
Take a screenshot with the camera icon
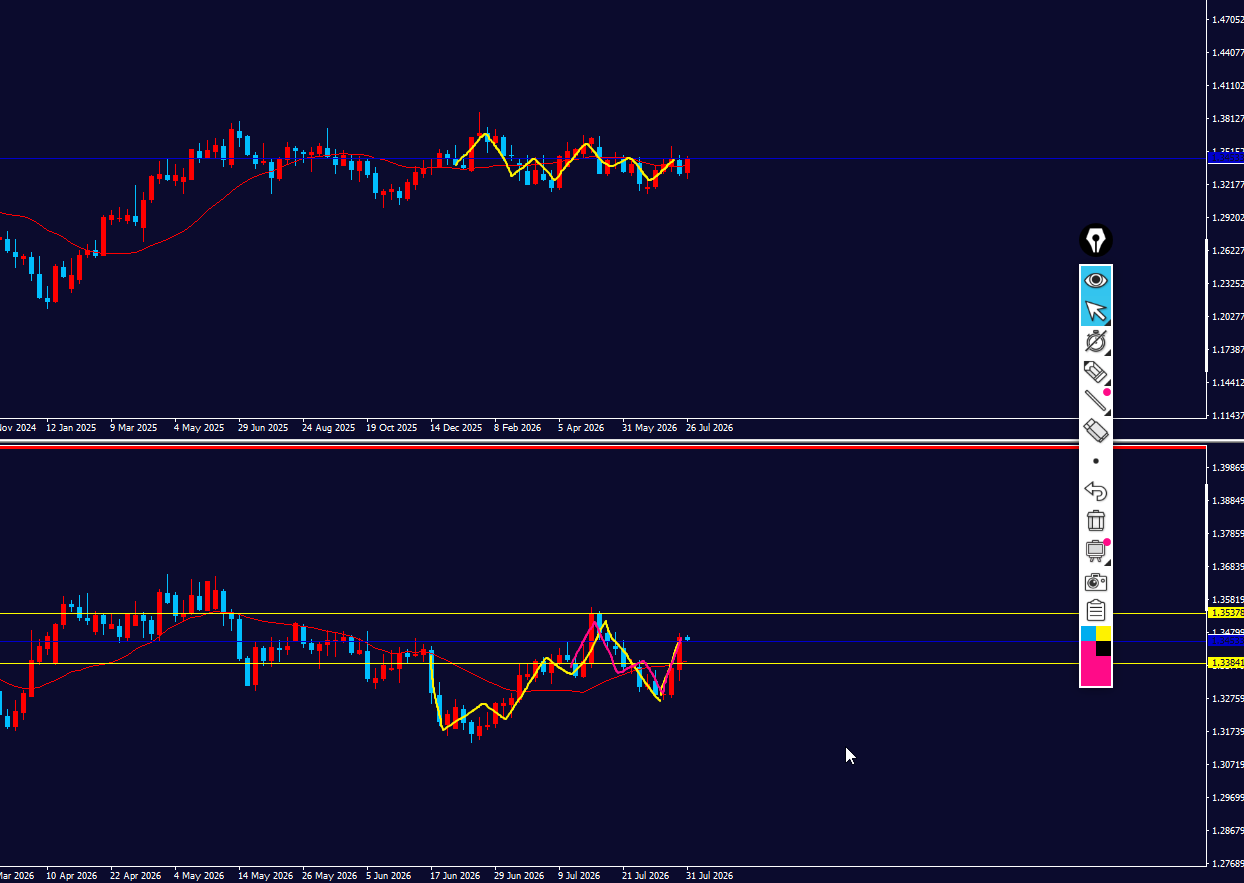click(1096, 581)
